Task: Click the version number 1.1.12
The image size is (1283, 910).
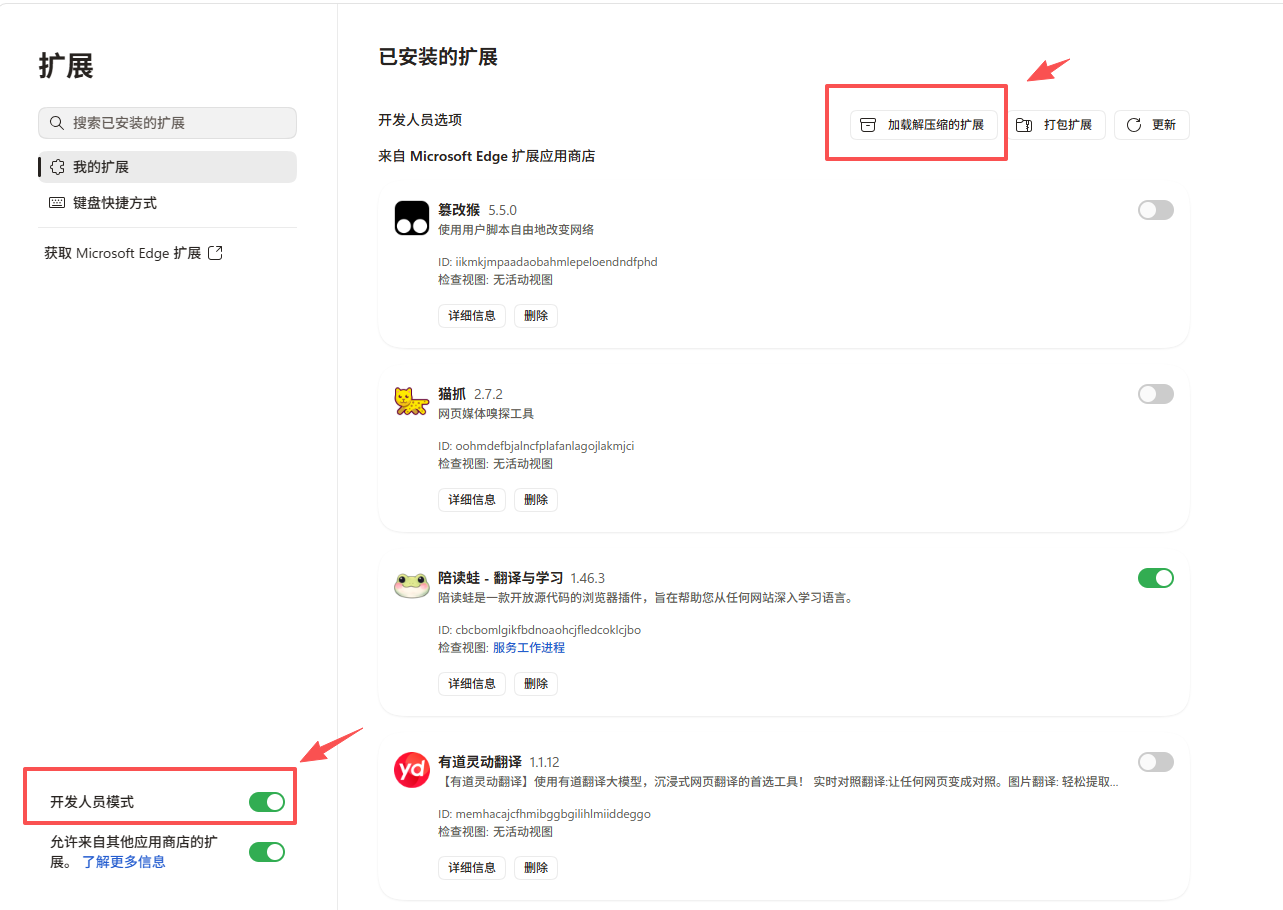Action: click(544, 763)
